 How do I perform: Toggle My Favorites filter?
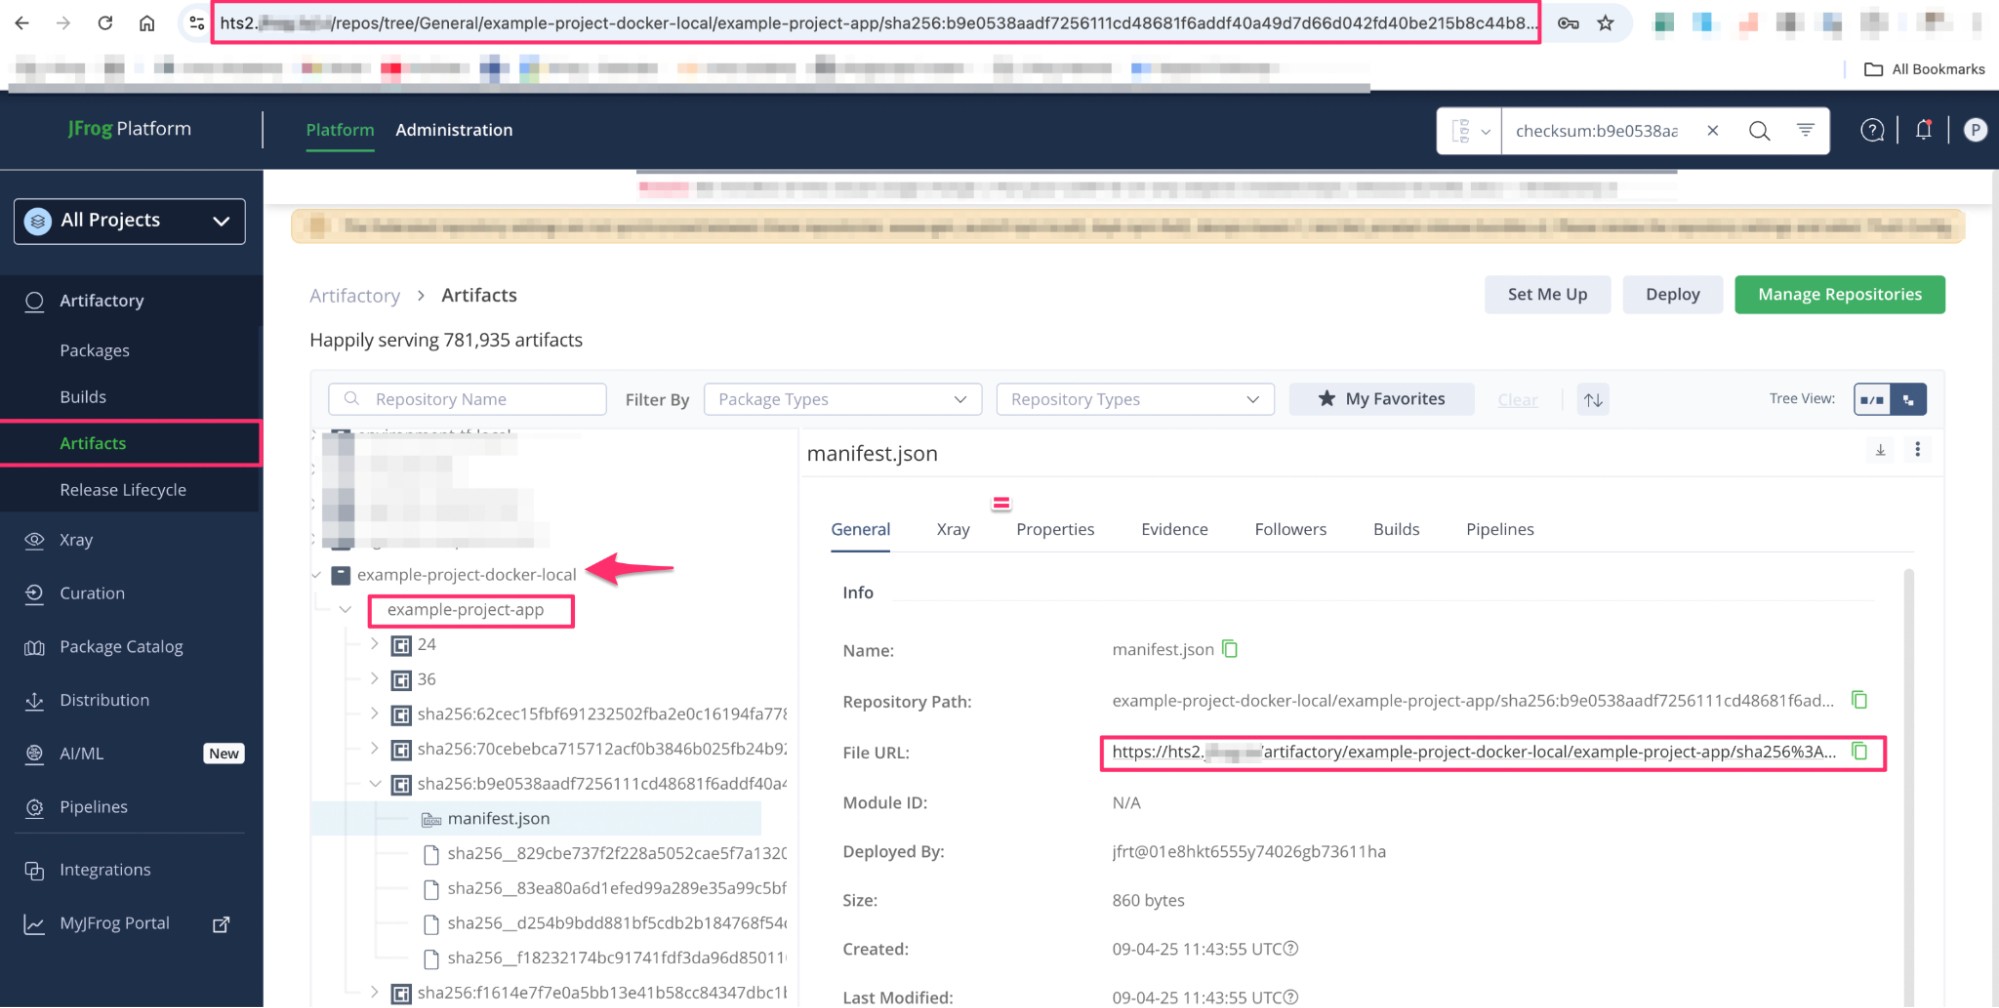point(1381,399)
